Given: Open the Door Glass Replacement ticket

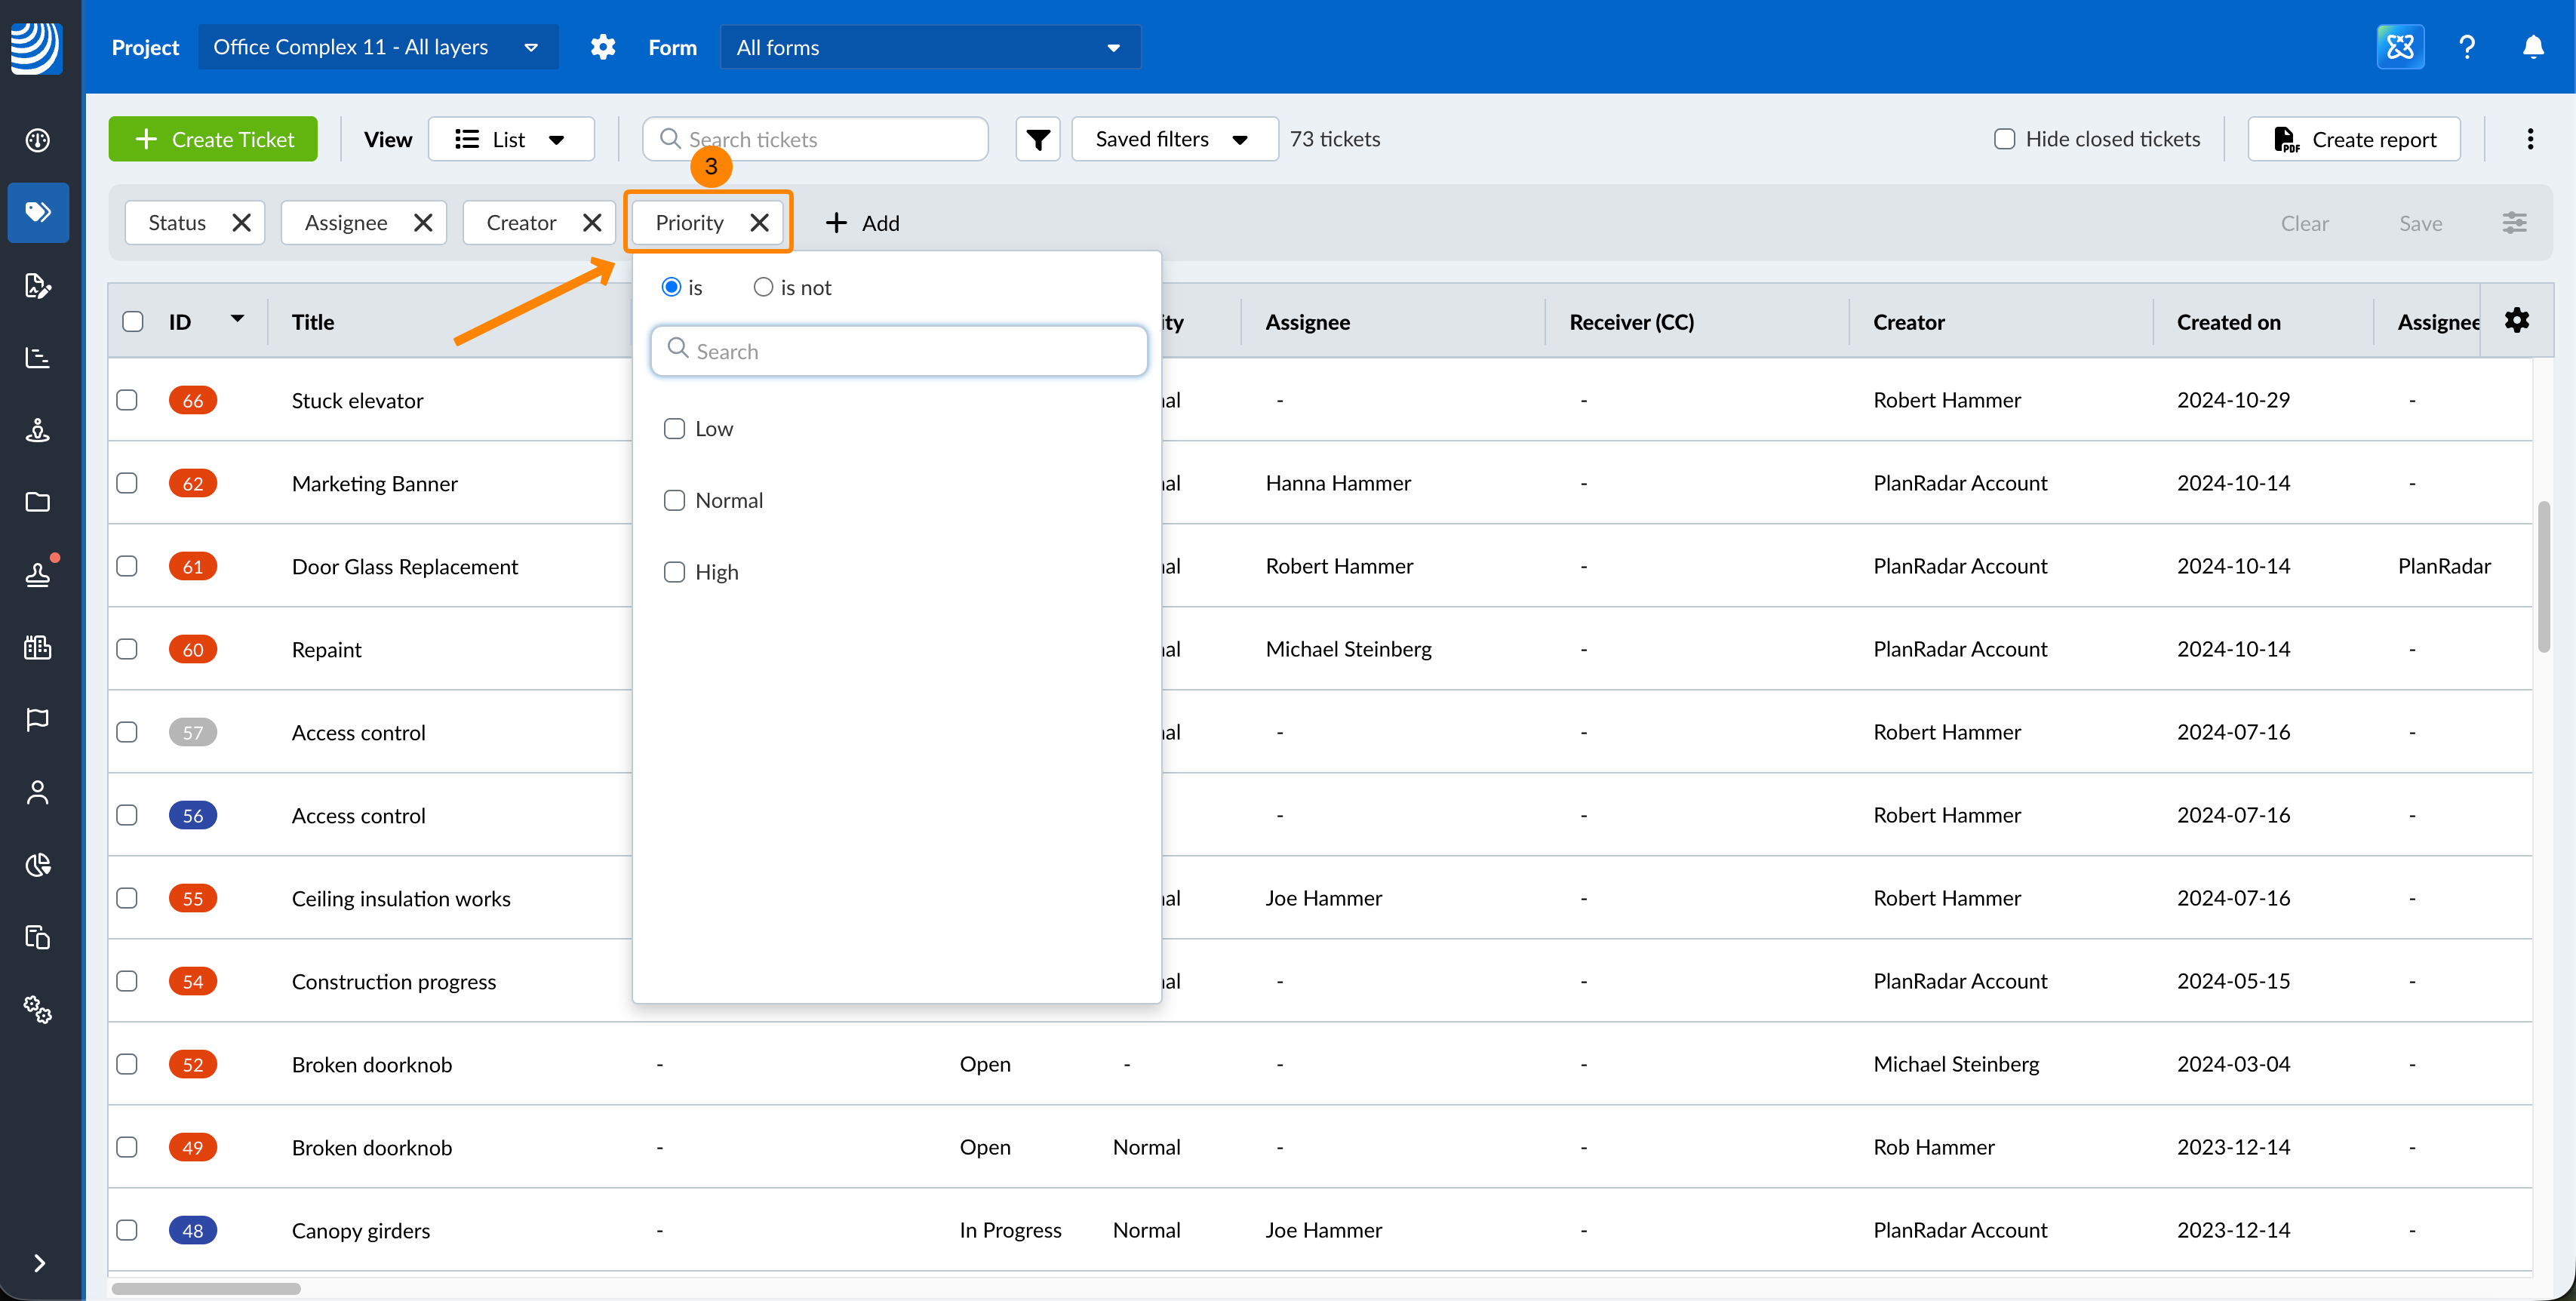Looking at the screenshot, I should 404,567.
